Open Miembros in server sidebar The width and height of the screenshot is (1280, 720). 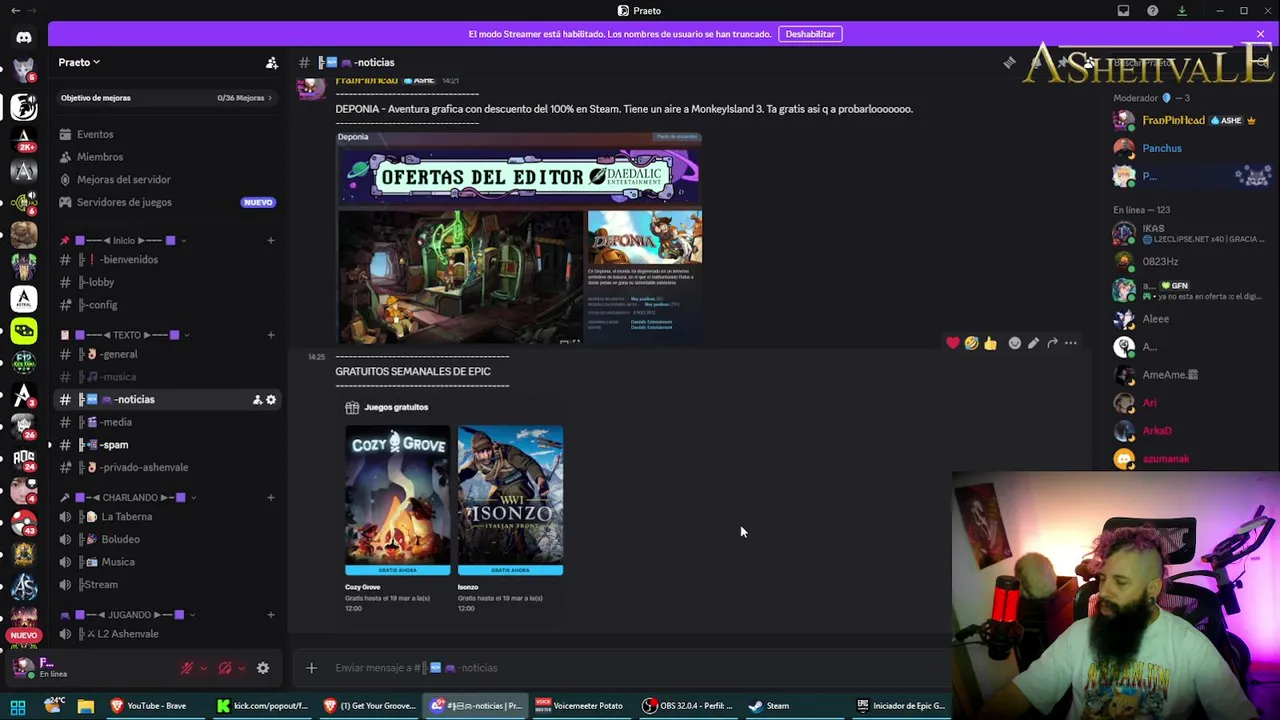tap(100, 157)
